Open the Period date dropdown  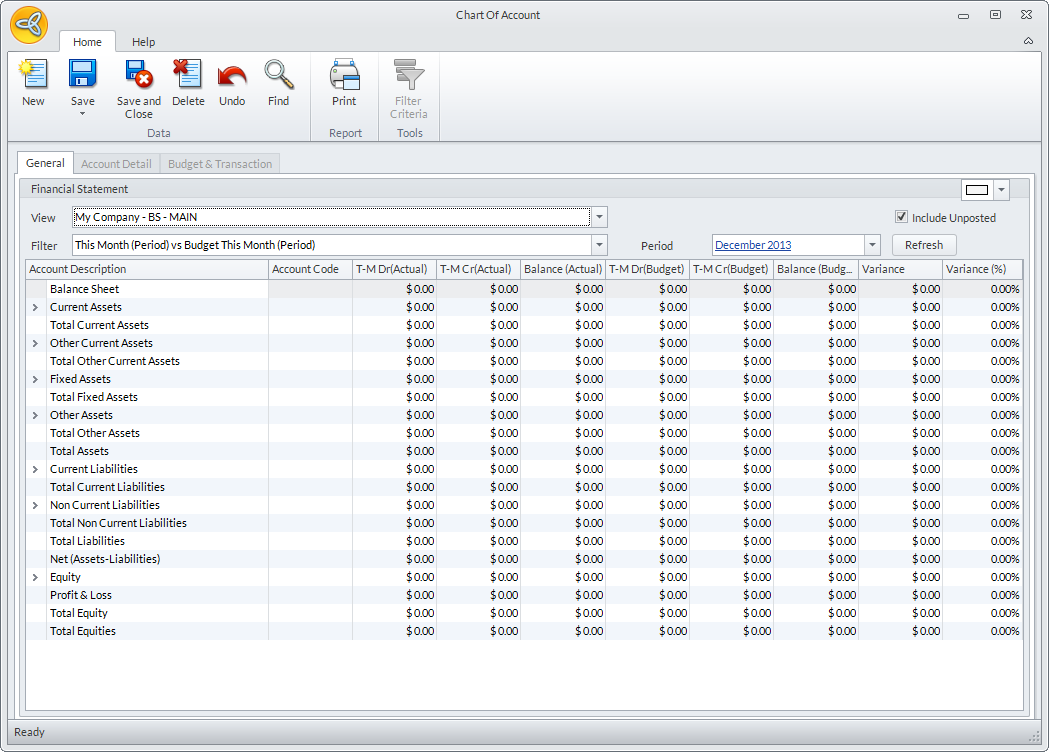pyautogui.click(x=871, y=245)
